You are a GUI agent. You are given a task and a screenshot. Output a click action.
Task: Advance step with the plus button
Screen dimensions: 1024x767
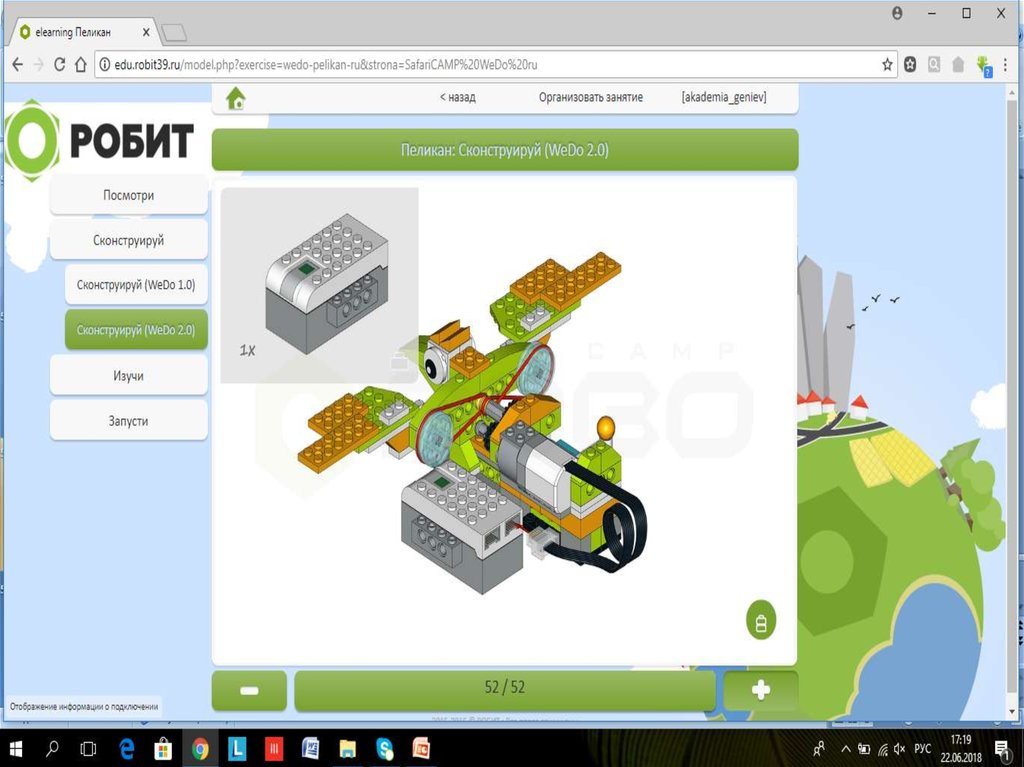pyautogui.click(x=760, y=691)
